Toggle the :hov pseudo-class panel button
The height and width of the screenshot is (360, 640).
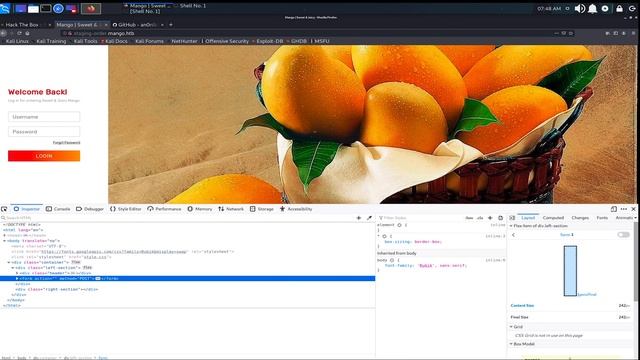pyautogui.click(x=469, y=218)
